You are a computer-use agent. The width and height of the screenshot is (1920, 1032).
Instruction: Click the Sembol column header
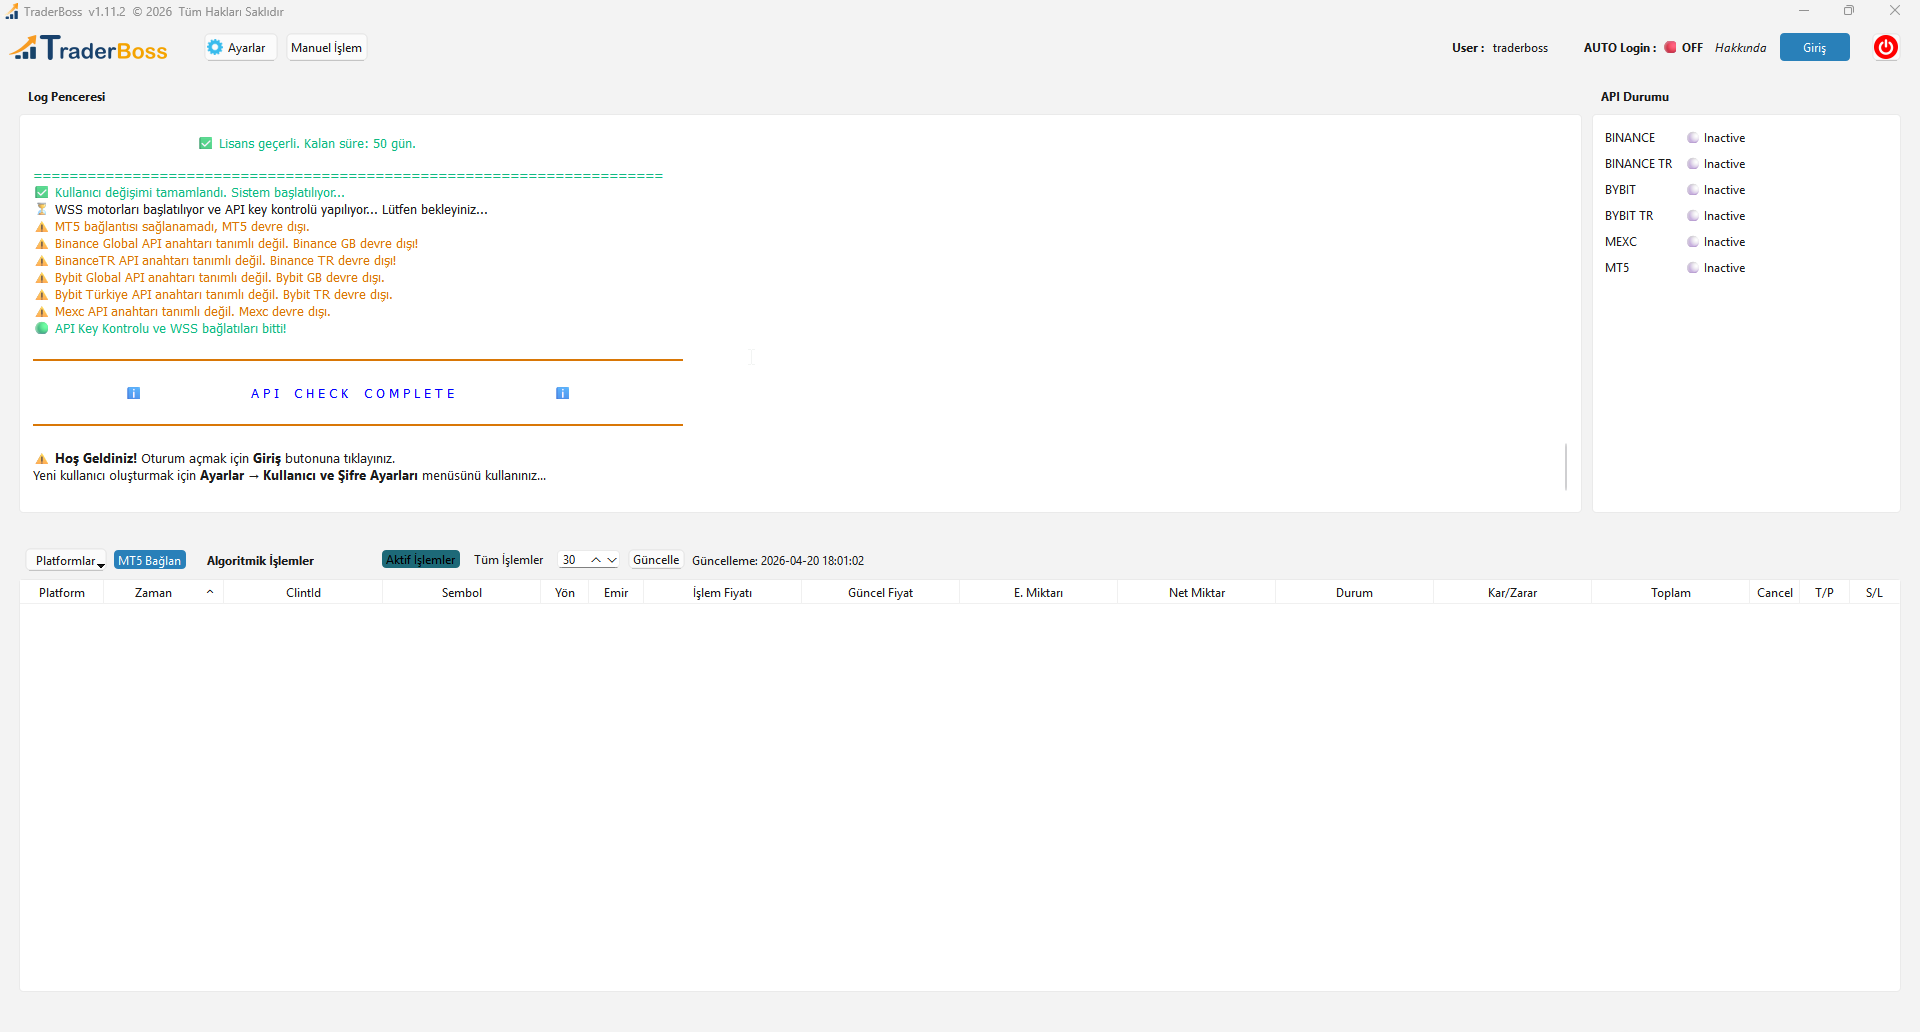[x=462, y=593]
